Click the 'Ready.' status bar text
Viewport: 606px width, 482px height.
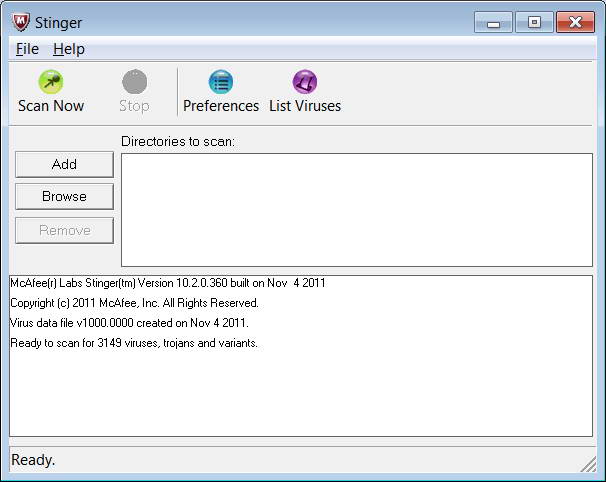(33, 460)
